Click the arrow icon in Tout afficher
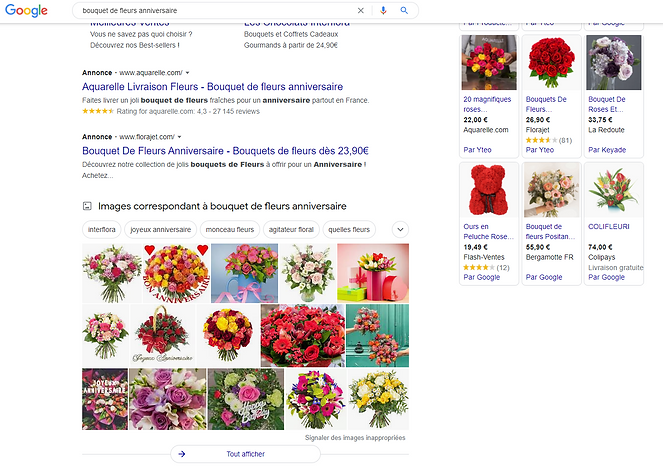The width and height of the screenshot is (663, 466). (182, 454)
